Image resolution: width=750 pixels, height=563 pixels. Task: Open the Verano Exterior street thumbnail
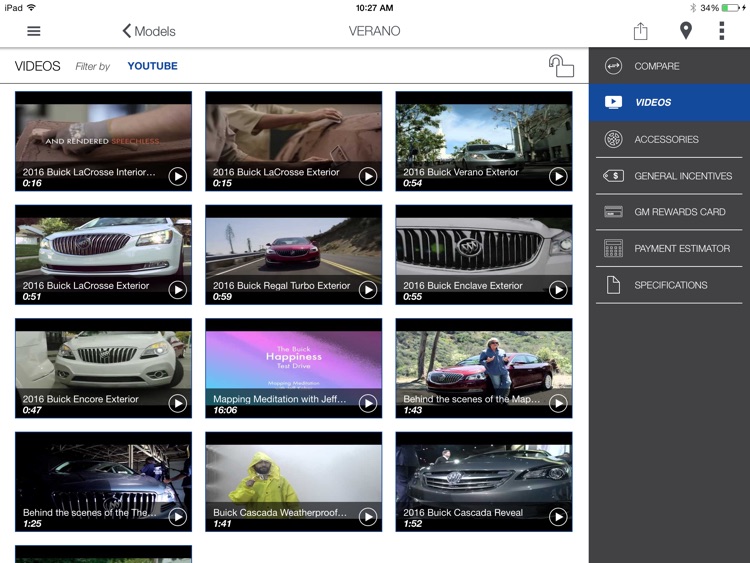click(x=484, y=141)
